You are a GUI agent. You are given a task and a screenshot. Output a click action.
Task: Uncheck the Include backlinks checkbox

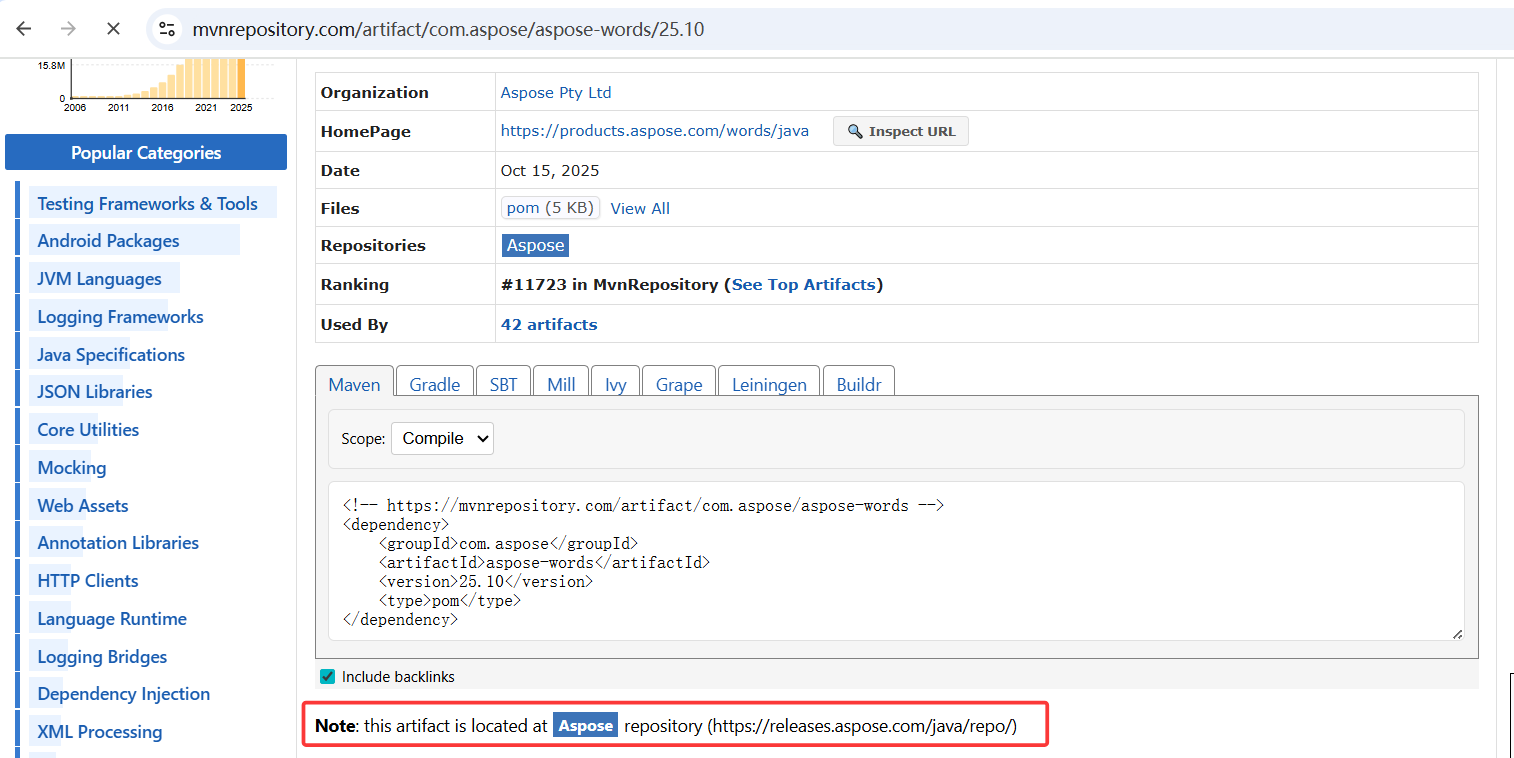tap(327, 677)
